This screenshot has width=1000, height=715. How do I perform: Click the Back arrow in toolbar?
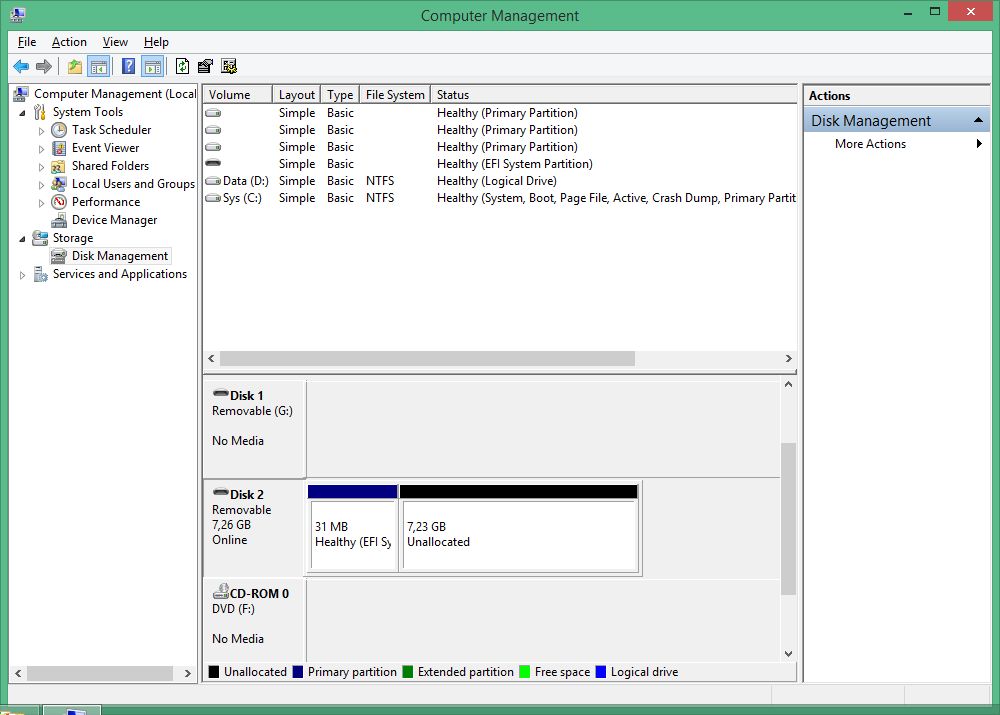[x=21, y=67]
